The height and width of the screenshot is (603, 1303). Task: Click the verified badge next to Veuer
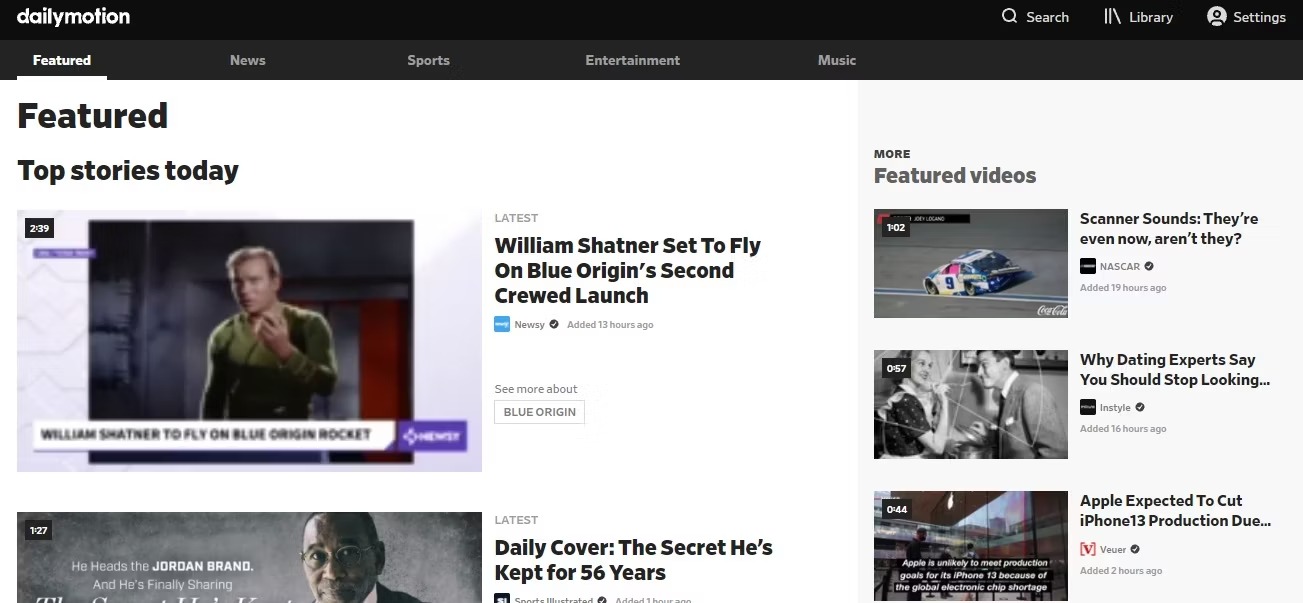click(x=1135, y=549)
